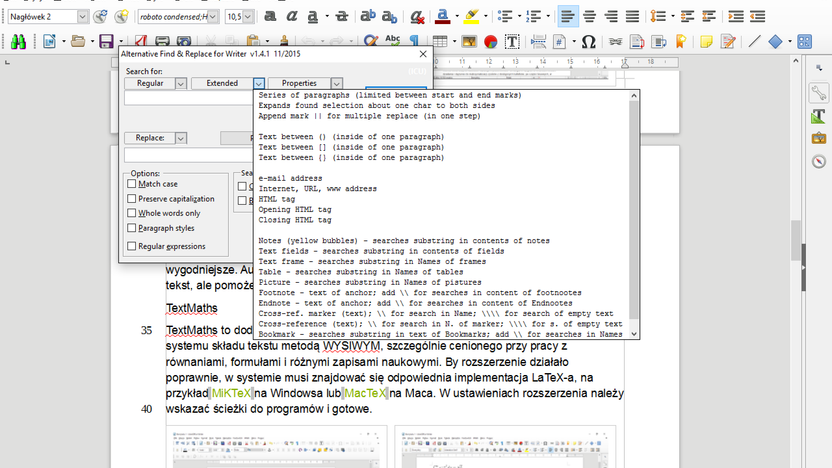Justify the paragraph
Image resolution: width=832 pixels, height=468 pixels.
632,16
